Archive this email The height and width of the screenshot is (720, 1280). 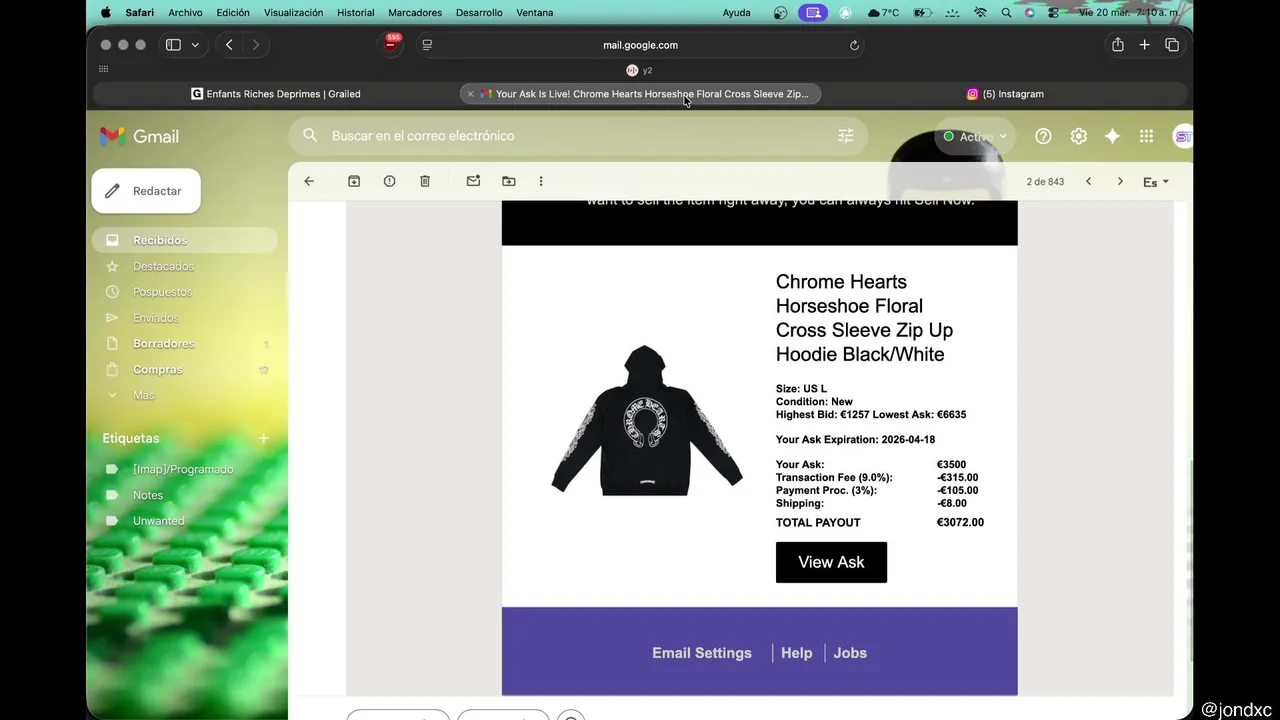[x=354, y=181]
